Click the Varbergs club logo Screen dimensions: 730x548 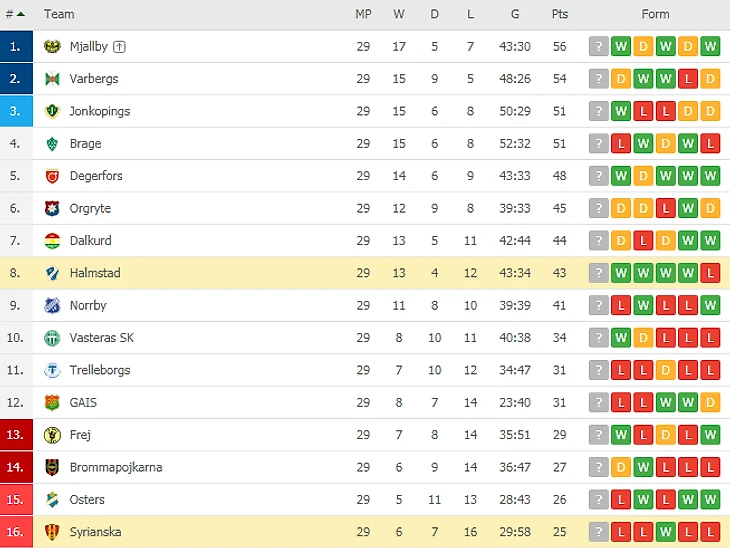[x=53, y=79]
